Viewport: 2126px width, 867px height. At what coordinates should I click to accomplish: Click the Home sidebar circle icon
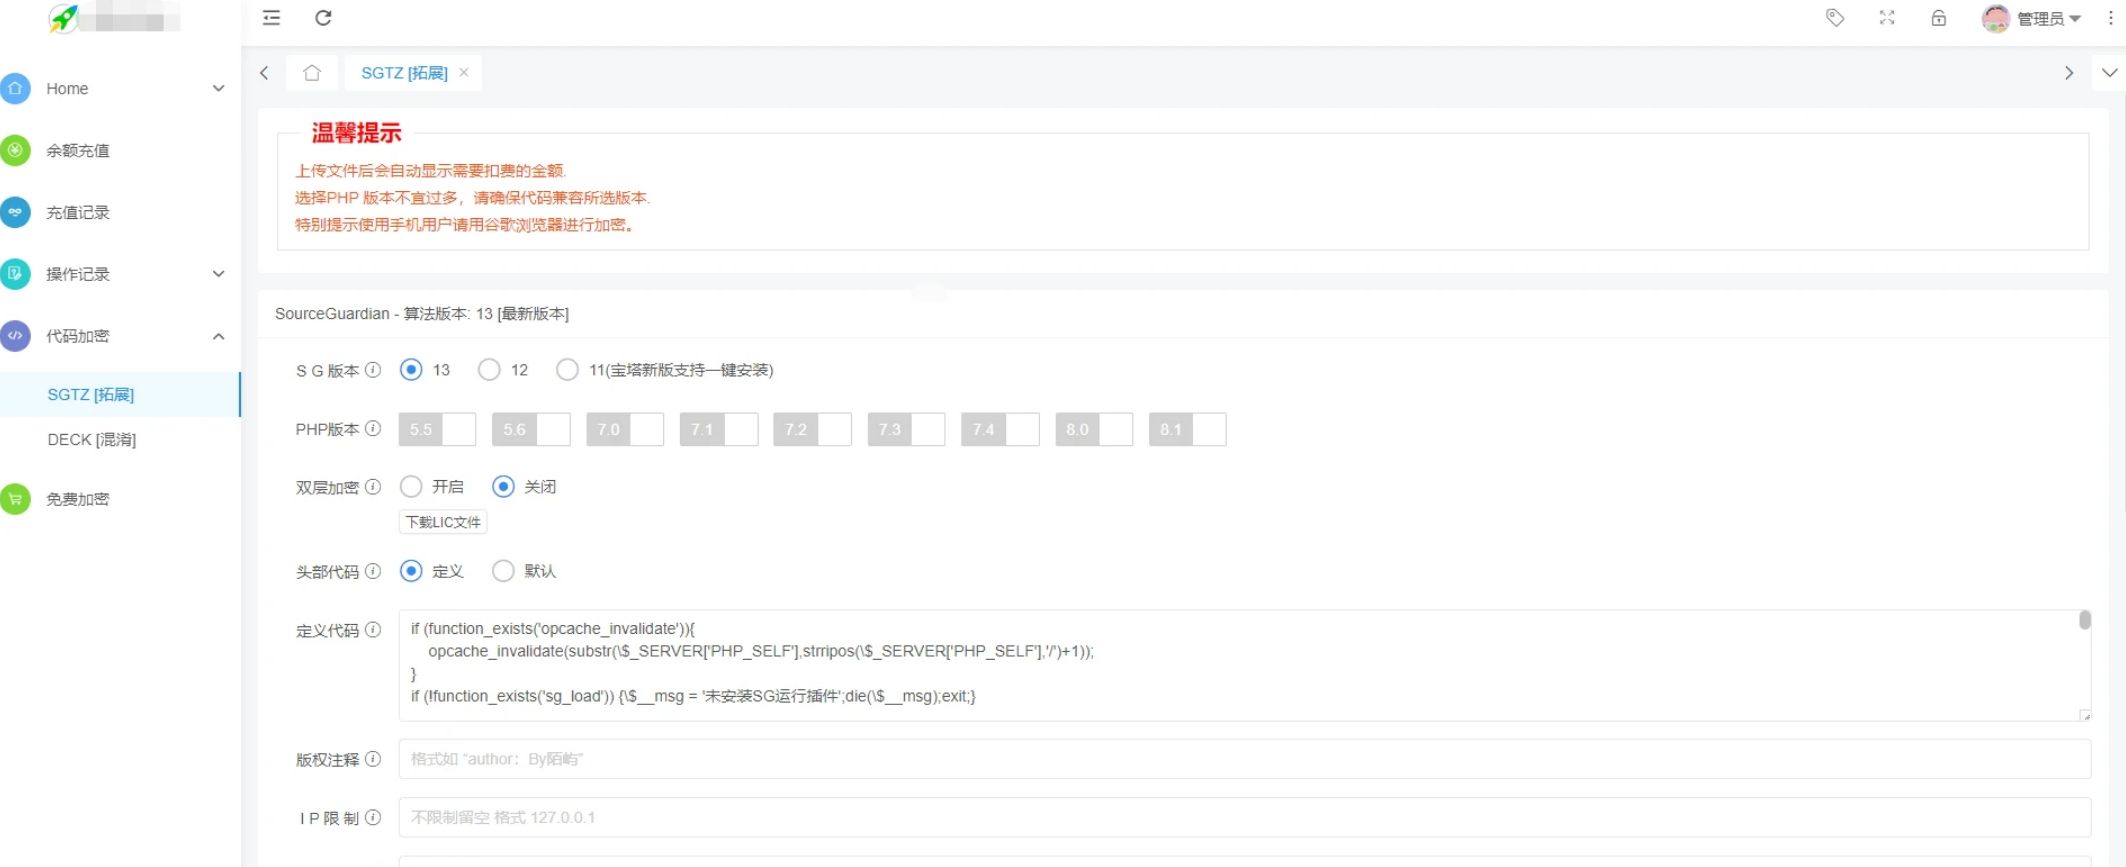[15, 89]
